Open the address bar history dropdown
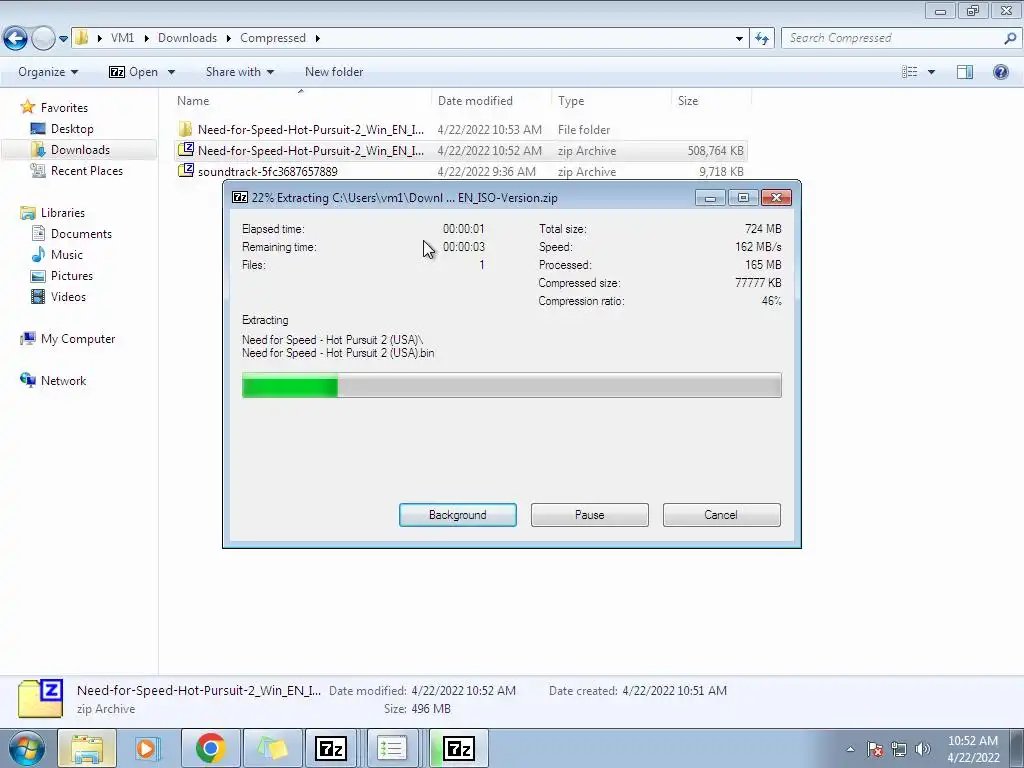 click(739, 39)
